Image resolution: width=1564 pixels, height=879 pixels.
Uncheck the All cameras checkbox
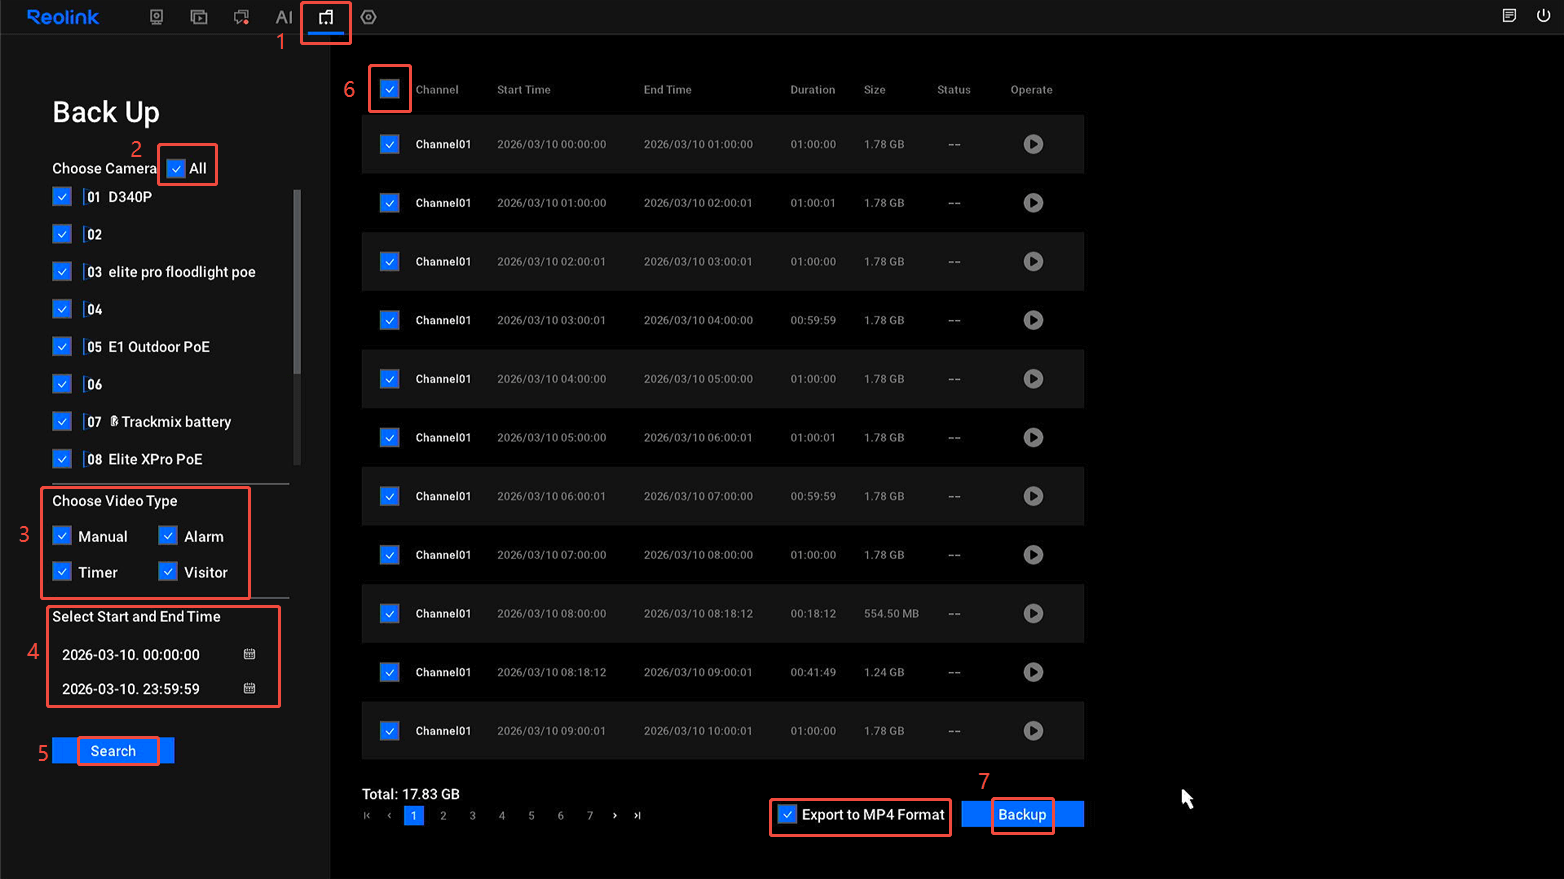click(176, 168)
